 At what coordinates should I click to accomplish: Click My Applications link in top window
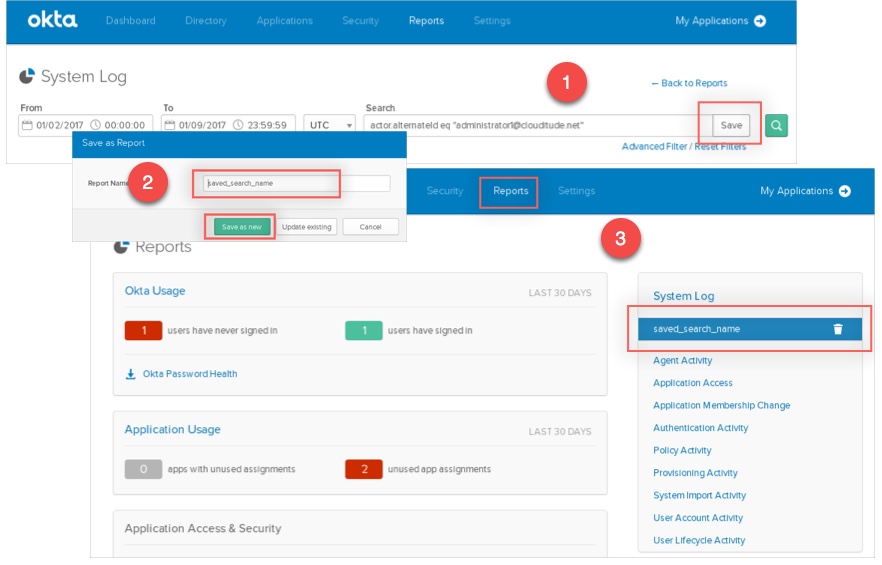(x=712, y=21)
